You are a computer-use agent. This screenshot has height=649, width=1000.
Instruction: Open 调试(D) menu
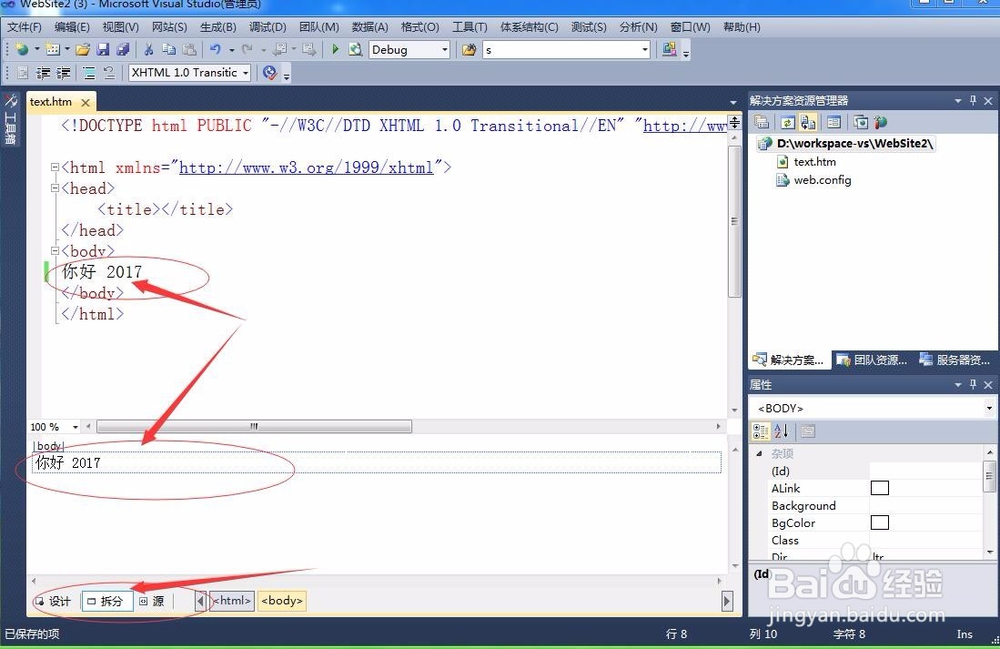(268, 27)
